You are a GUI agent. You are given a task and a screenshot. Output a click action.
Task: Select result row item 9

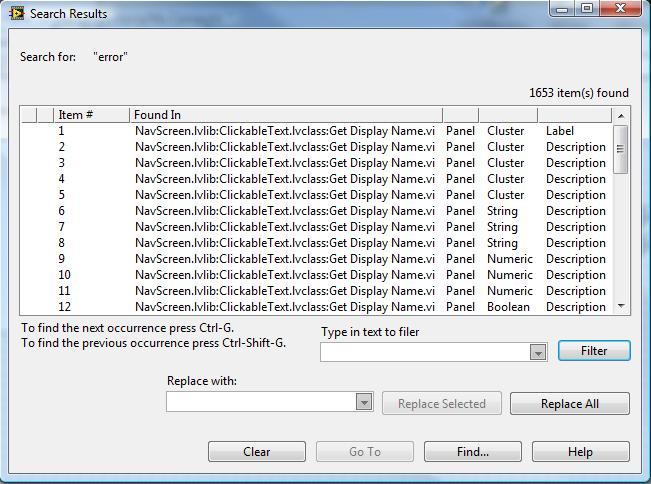pyautogui.click(x=316, y=259)
